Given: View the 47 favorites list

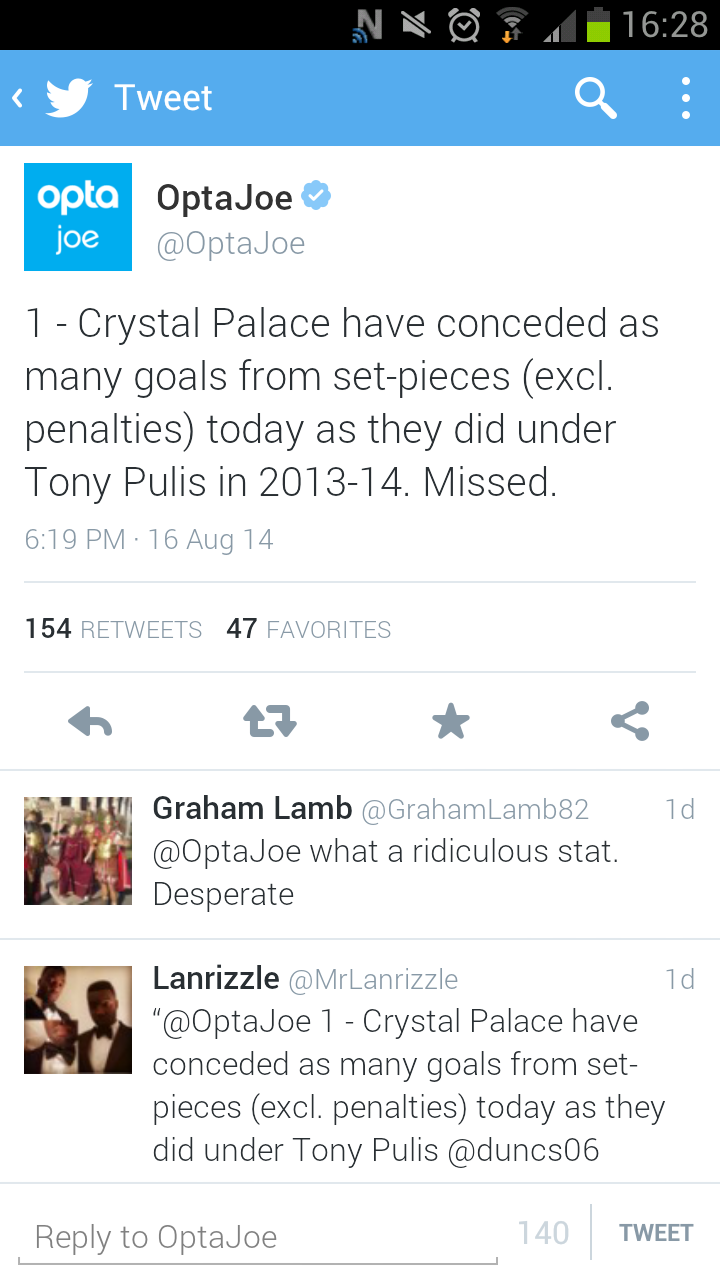Looking at the screenshot, I should tap(308, 629).
